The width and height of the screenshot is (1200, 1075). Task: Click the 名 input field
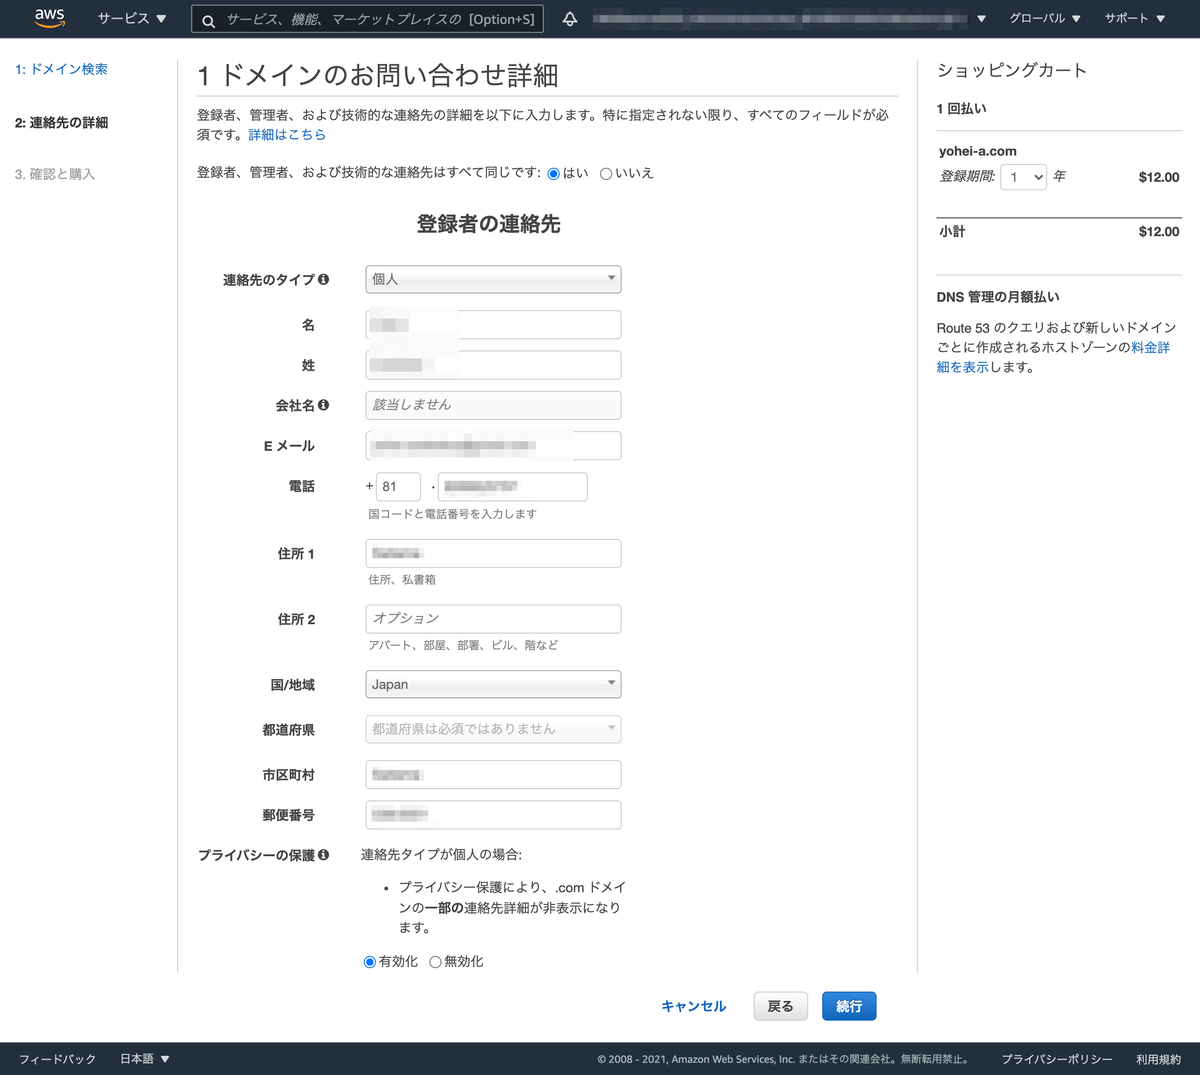[493, 324]
